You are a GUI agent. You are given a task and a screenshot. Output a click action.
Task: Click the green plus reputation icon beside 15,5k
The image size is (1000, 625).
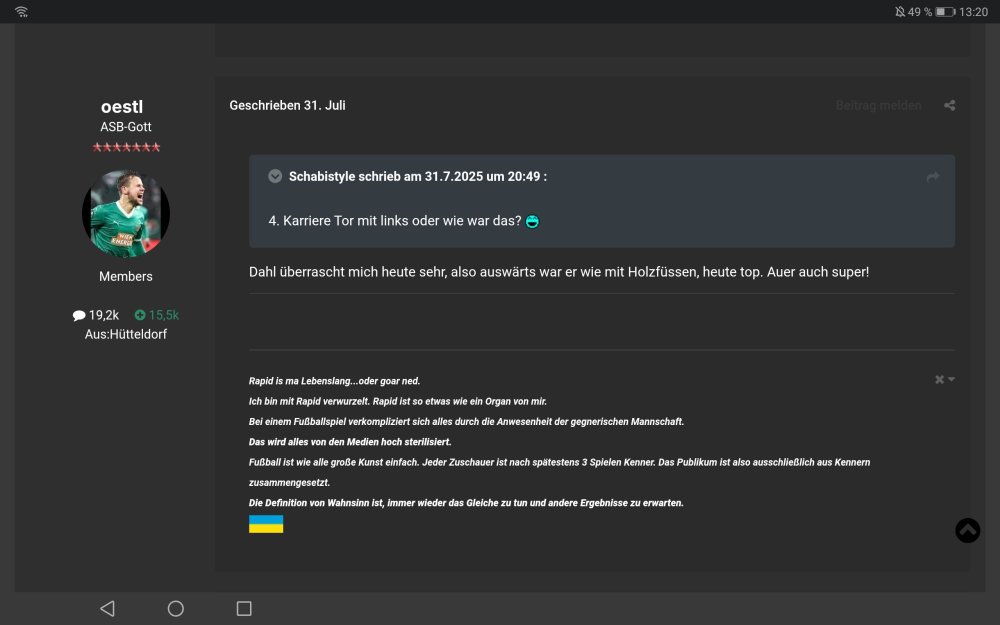pos(142,314)
